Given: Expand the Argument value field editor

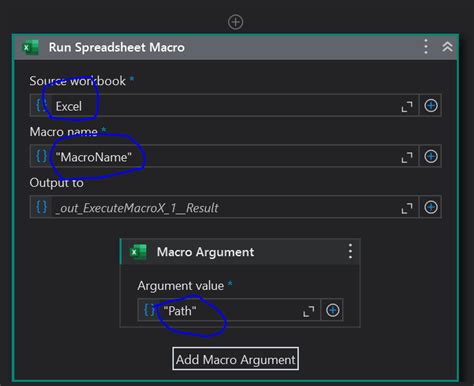Looking at the screenshot, I should [x=309, y=311].
